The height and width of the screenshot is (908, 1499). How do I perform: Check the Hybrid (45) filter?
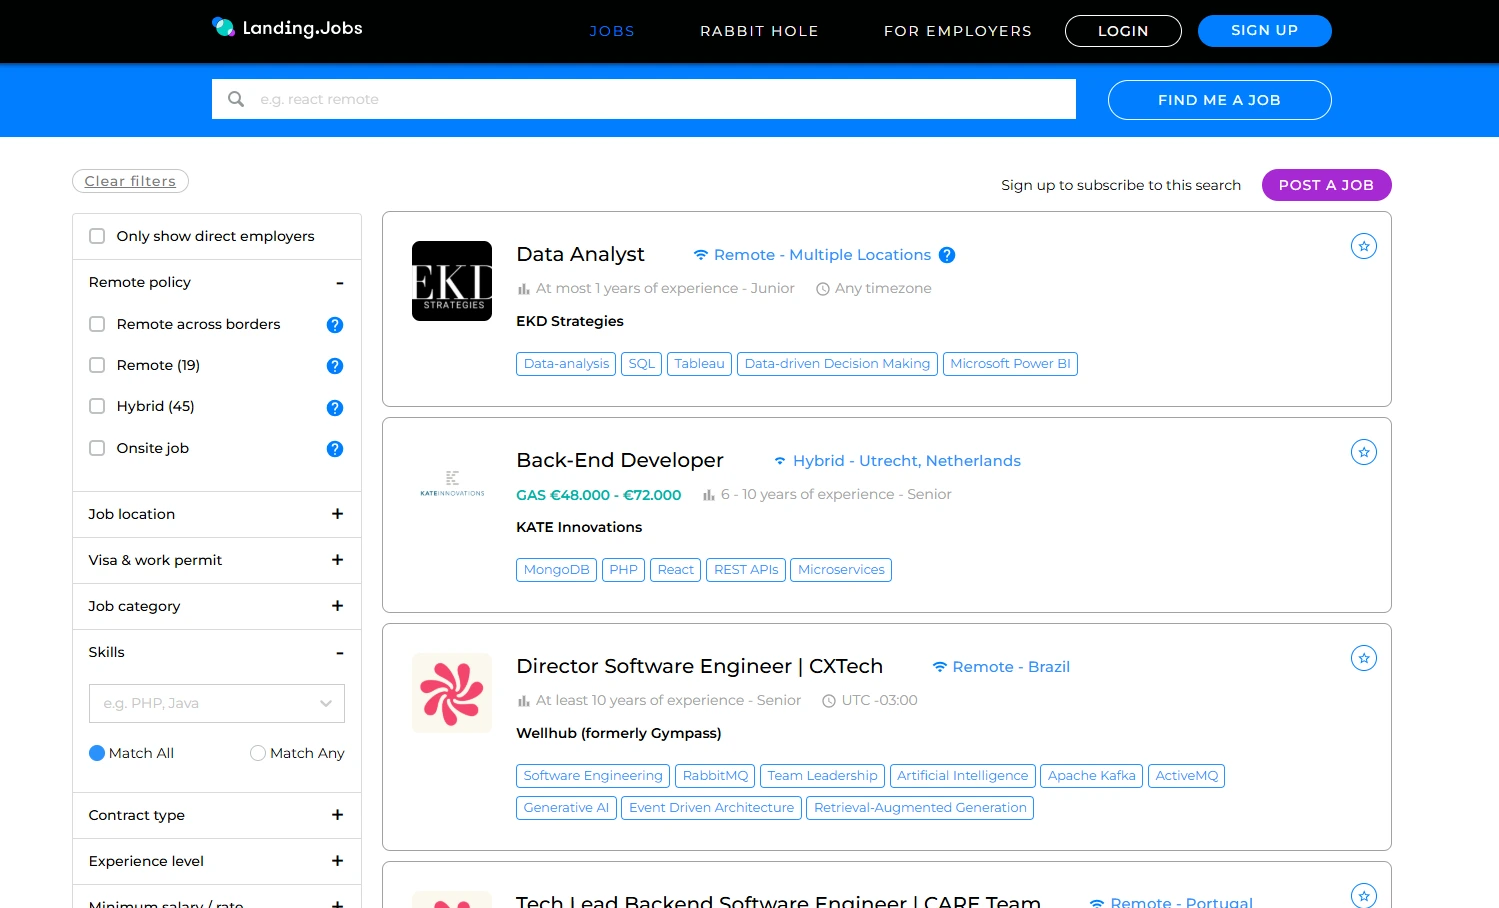pyautogui.click(x=97, y=406)
